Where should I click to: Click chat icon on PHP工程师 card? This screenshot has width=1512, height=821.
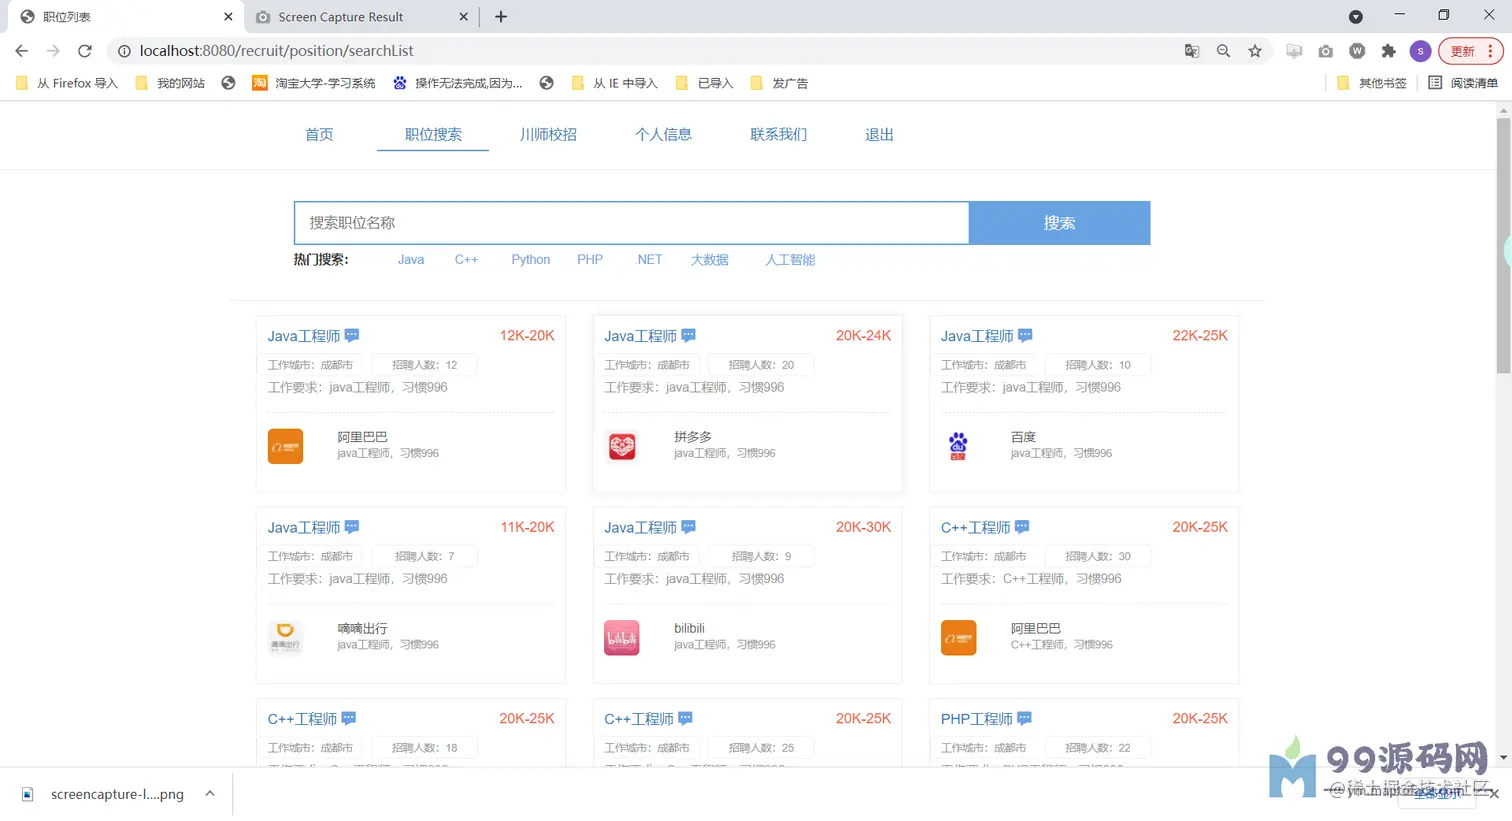click(1024, 718)
